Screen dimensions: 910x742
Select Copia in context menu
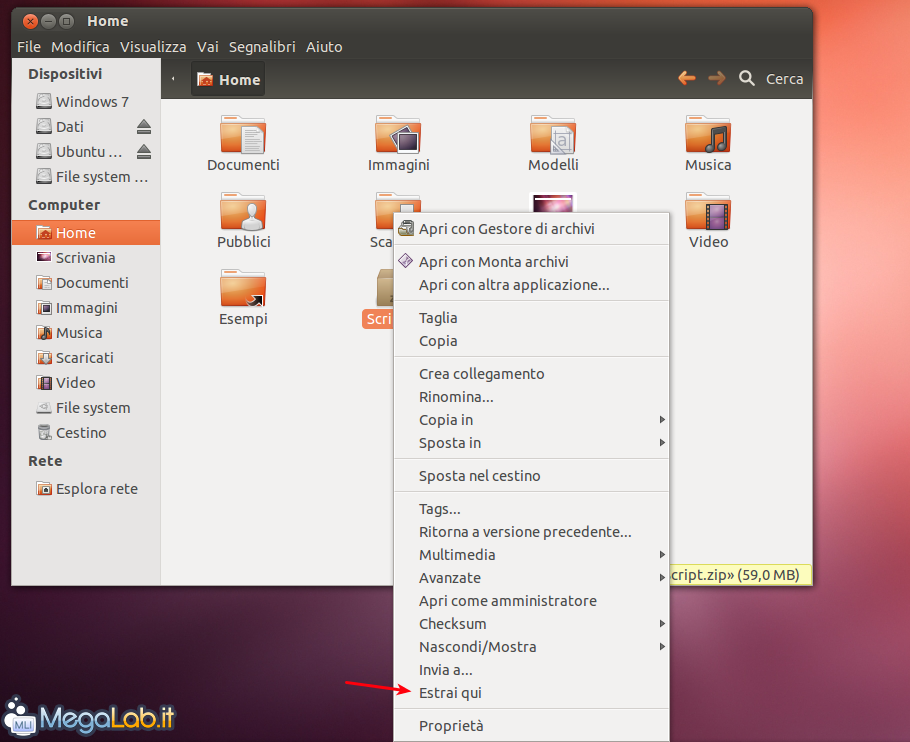pyautogui.click(x=532, y=341)
